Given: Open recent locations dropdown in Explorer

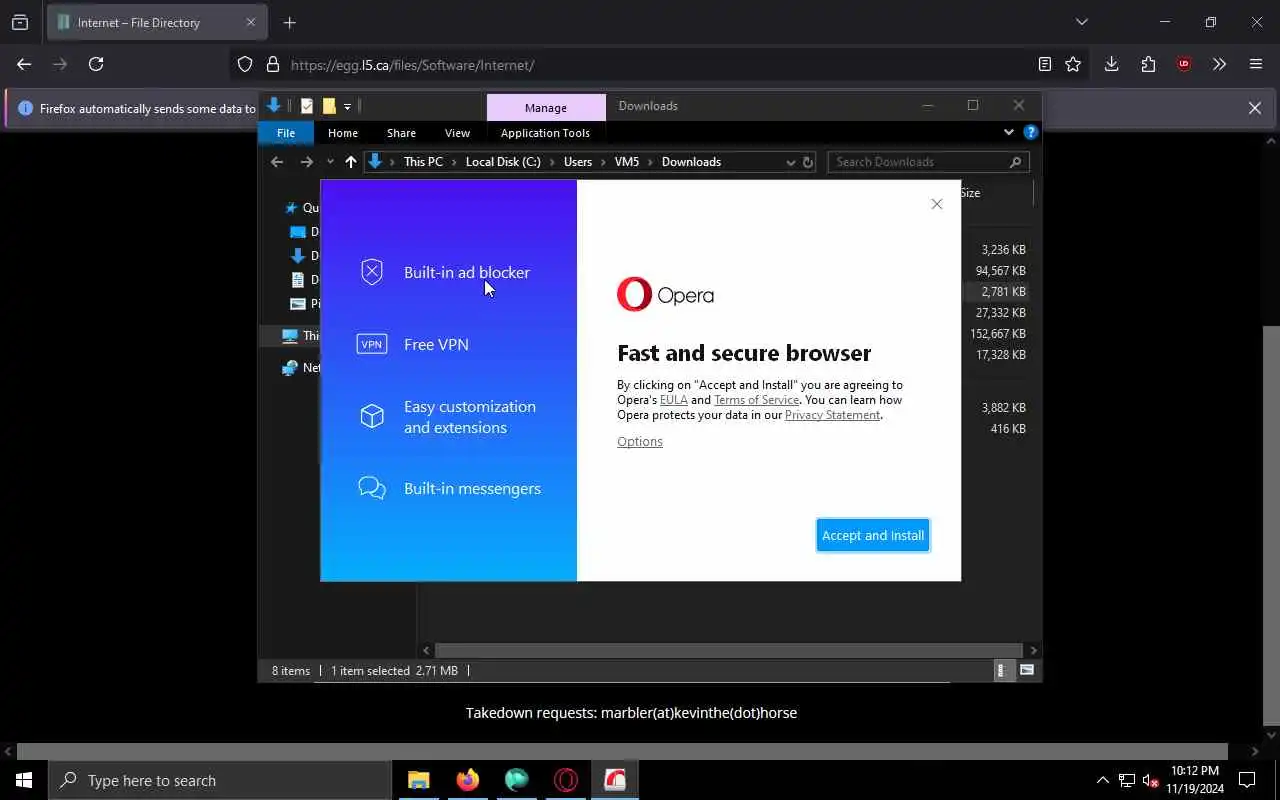Looking at the screenshot, I should click(330, 162).
